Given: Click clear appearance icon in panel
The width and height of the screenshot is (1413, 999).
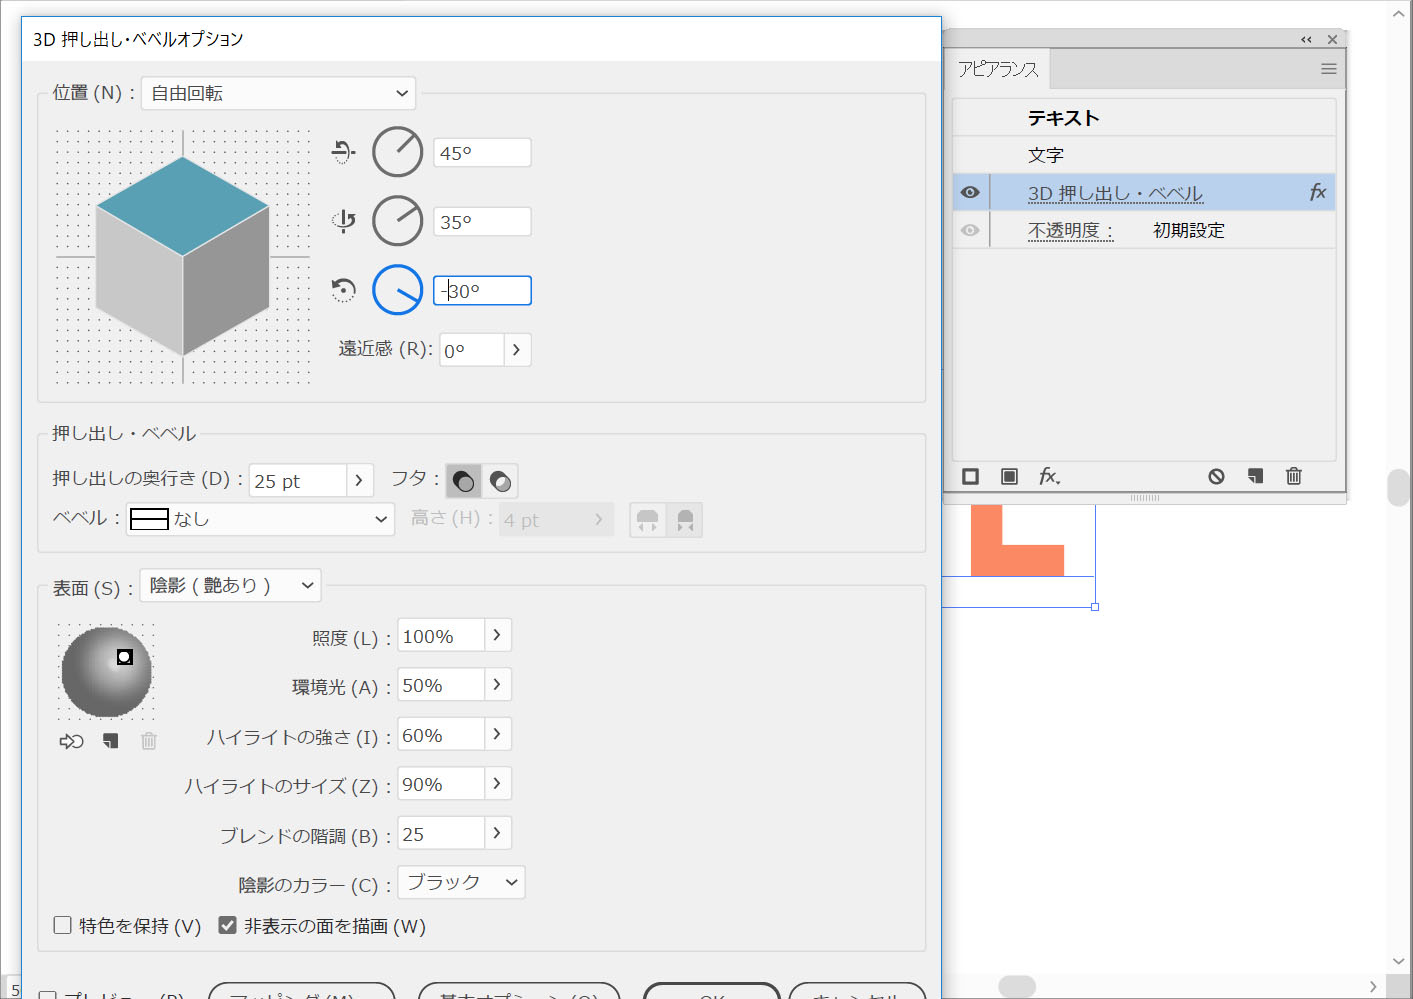Looking at the screenshot, I should [x=1216, y=476].
